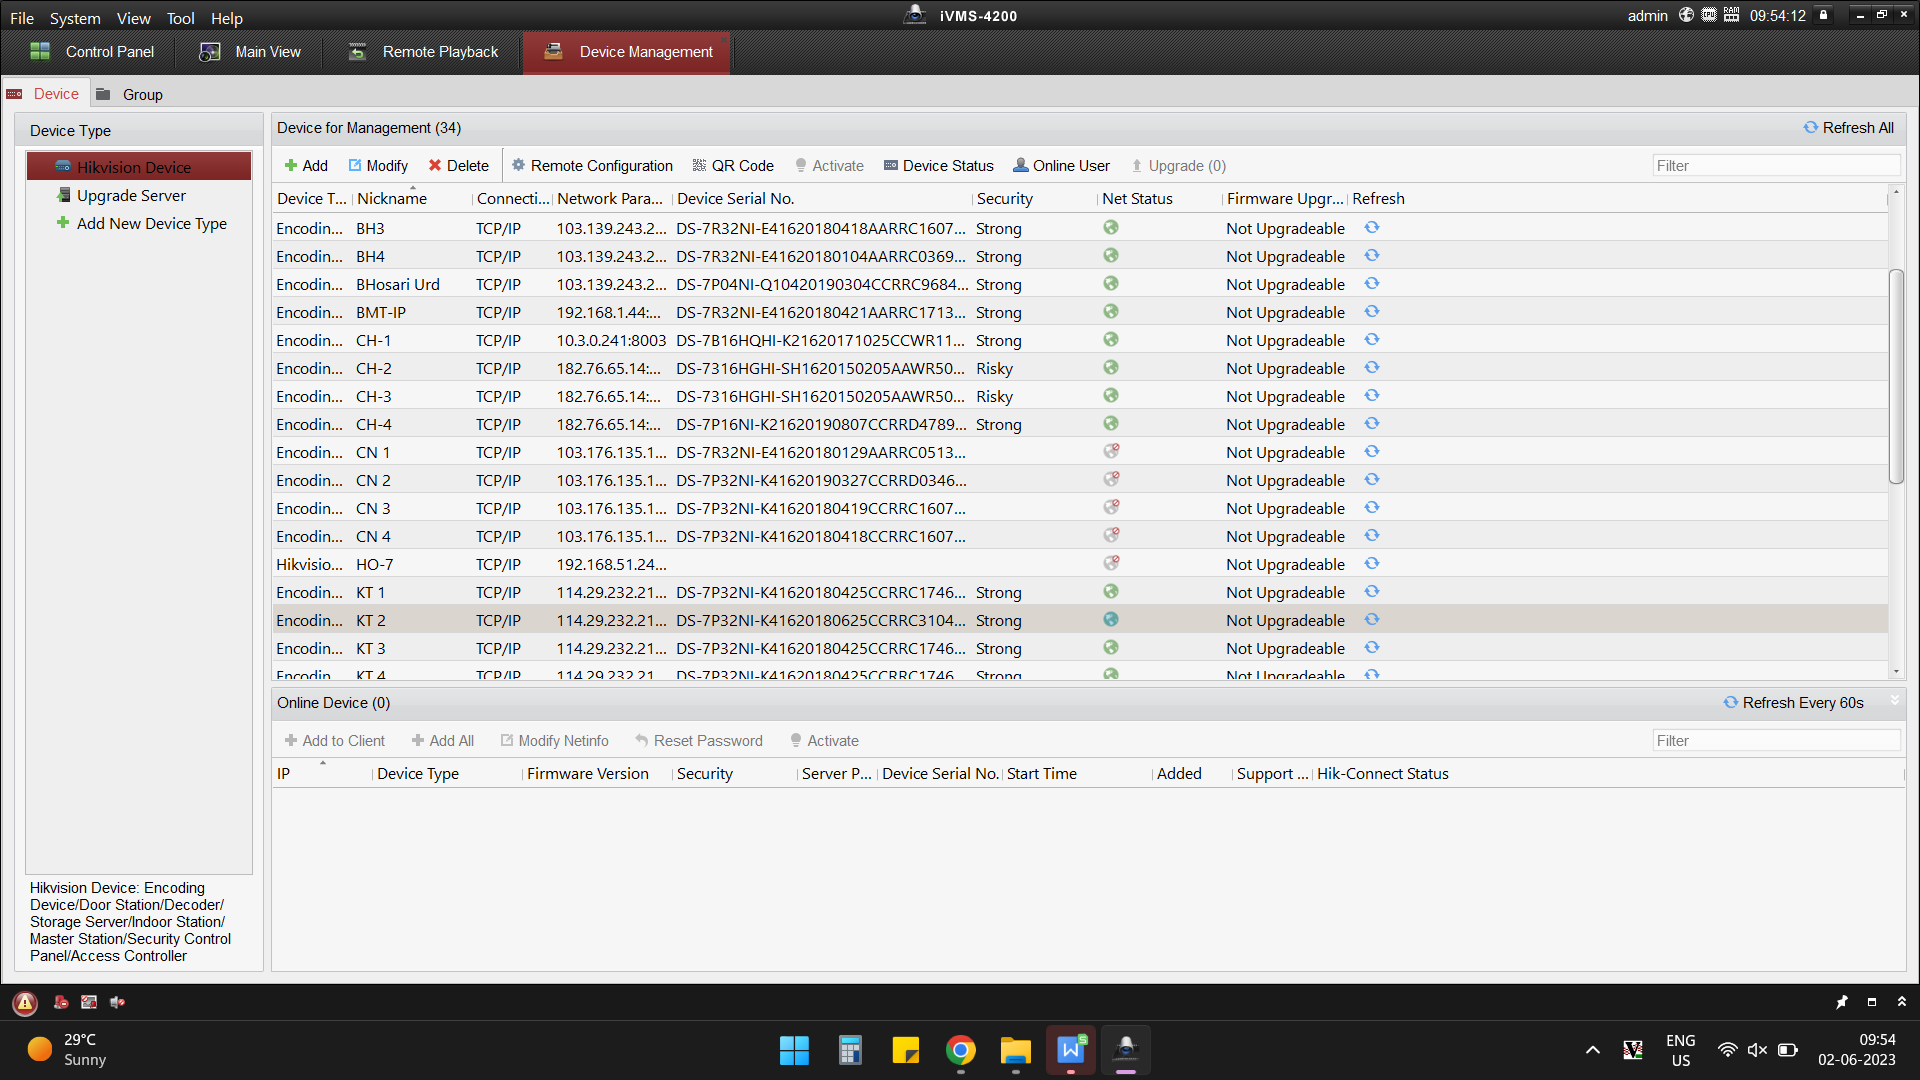Select the CN 4 device nickname
This screenshot has height=1080, width=1920.
coord(374,536)
